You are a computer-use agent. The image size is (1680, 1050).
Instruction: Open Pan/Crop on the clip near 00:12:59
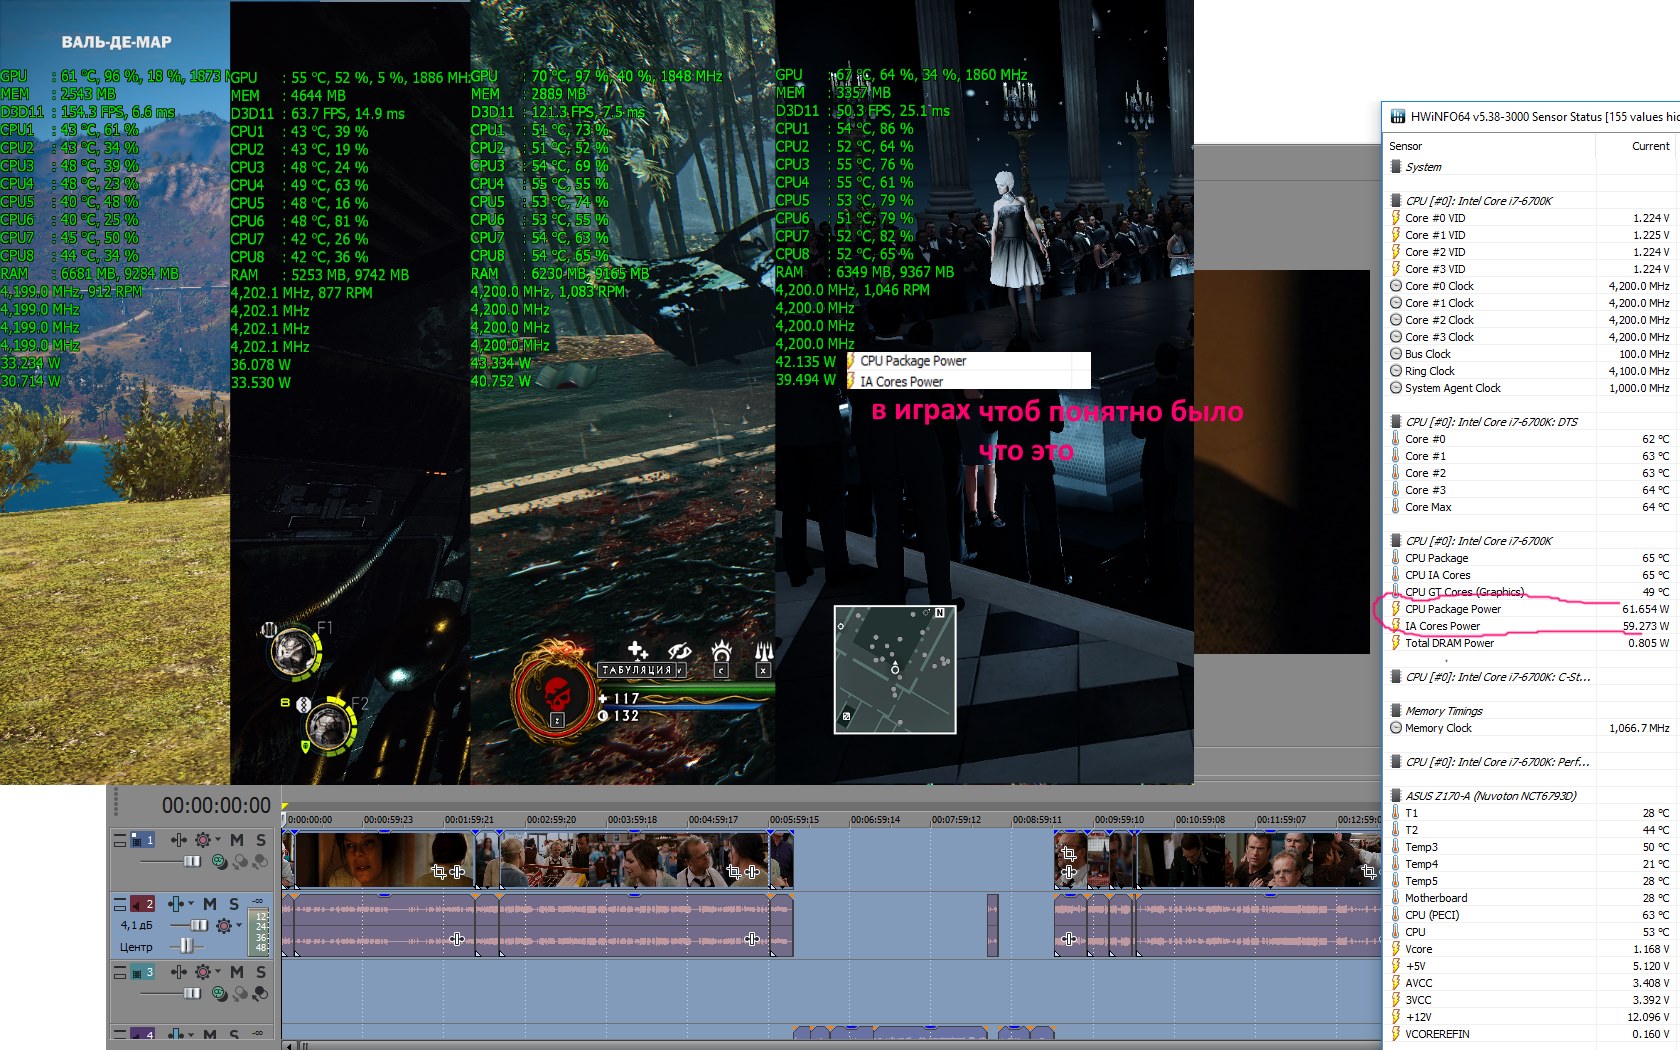[1369, 872]
